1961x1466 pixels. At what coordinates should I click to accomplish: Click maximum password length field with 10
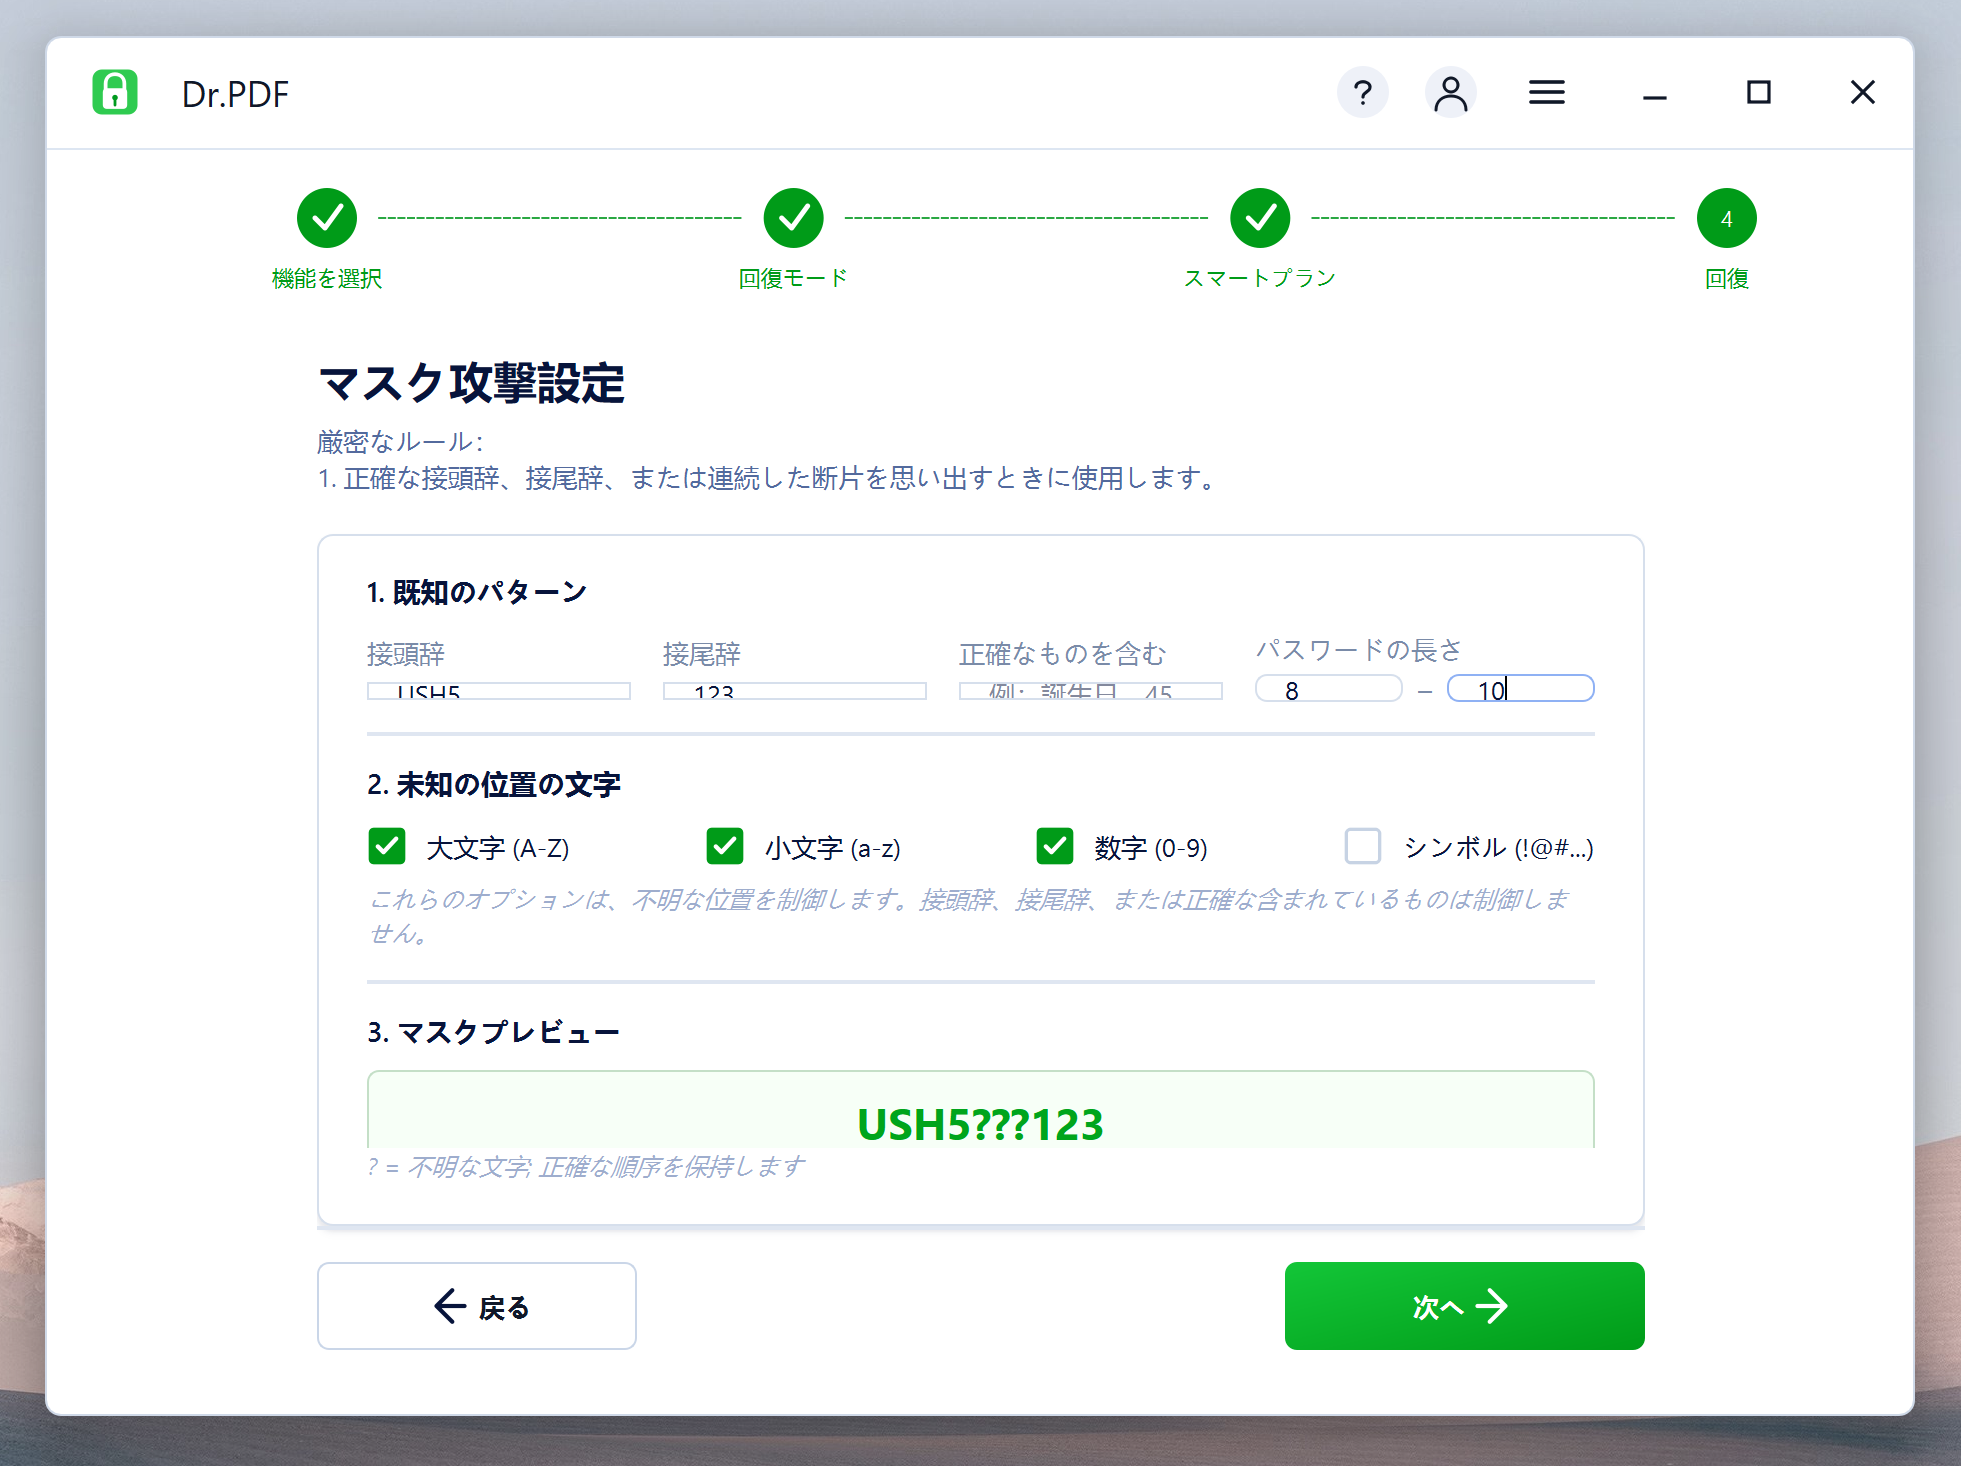1521,689
